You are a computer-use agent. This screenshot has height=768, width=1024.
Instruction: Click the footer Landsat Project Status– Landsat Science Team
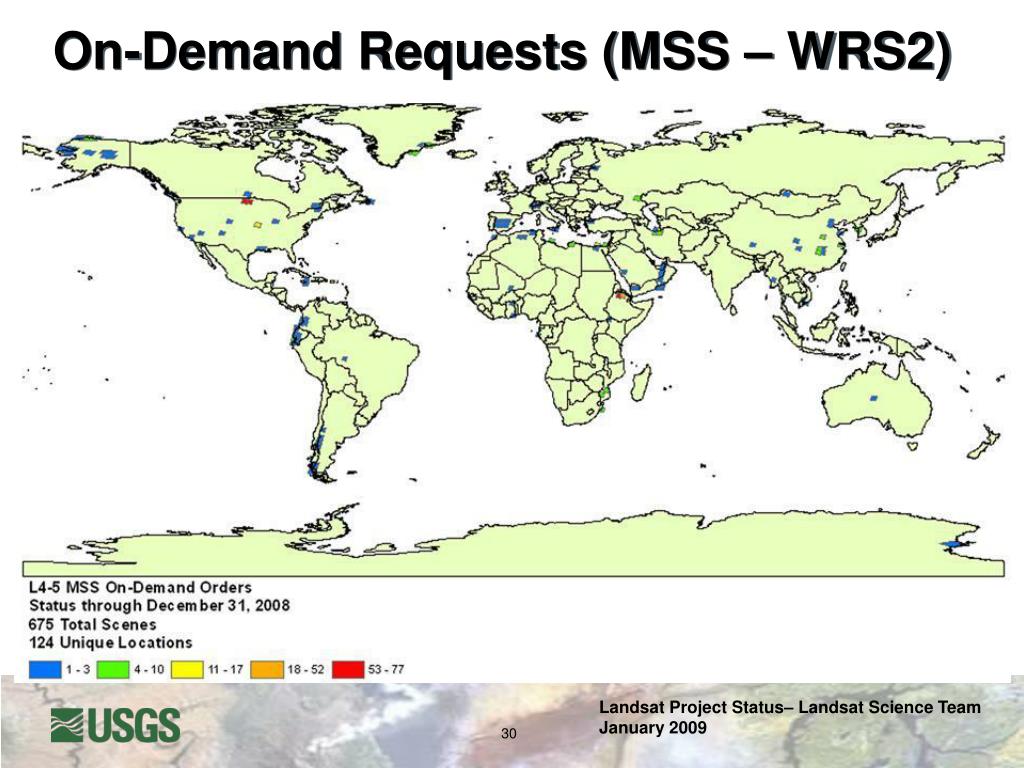pos(790,707)
